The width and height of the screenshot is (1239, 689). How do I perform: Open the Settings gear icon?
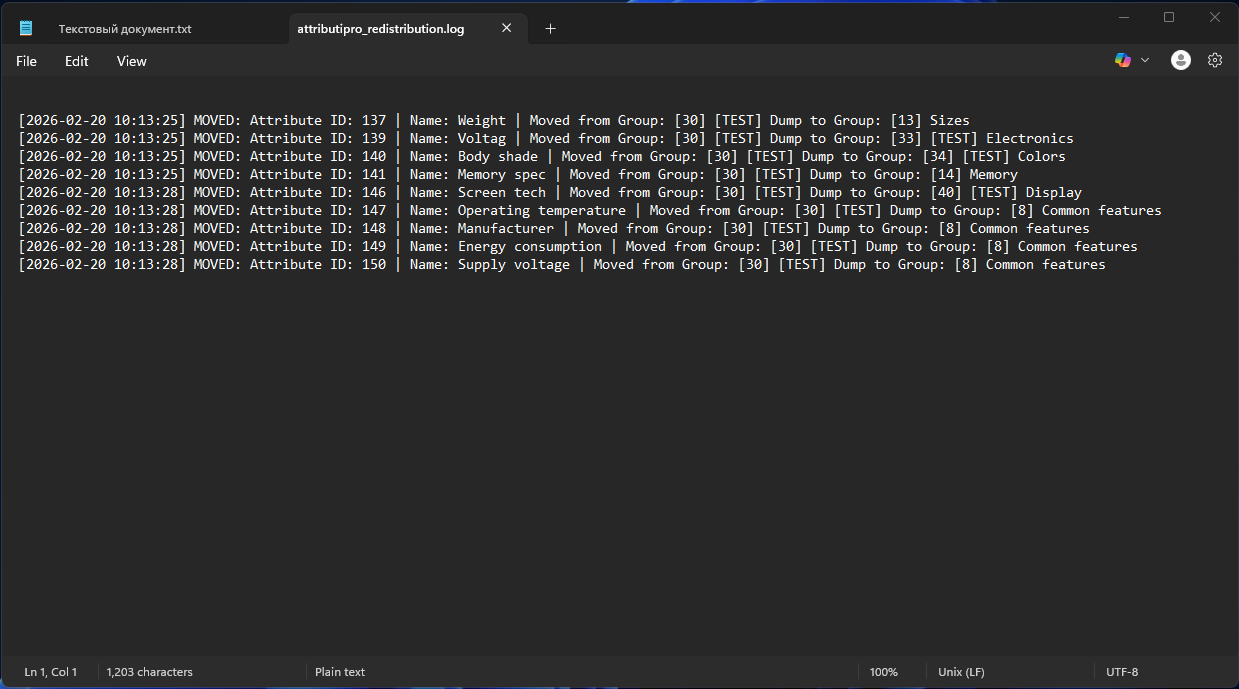click(1215, 60)
